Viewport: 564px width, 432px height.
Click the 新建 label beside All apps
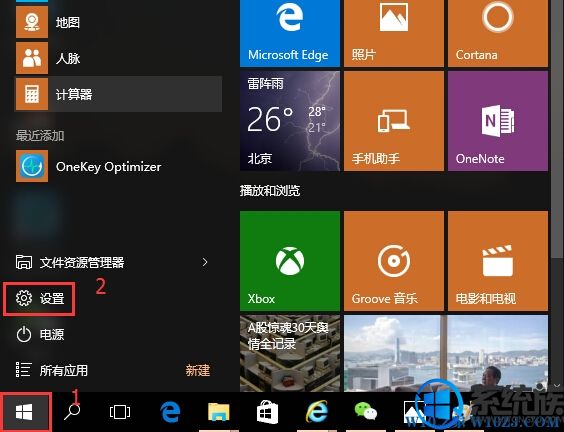[x=197, y=370]
